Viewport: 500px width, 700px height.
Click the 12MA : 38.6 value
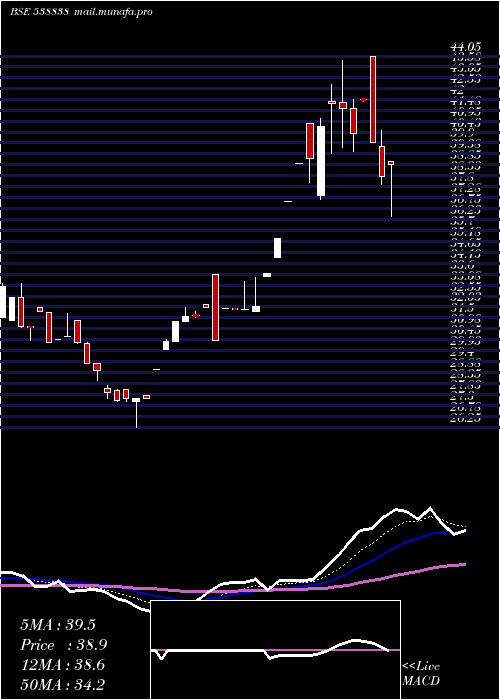point(62,665)
